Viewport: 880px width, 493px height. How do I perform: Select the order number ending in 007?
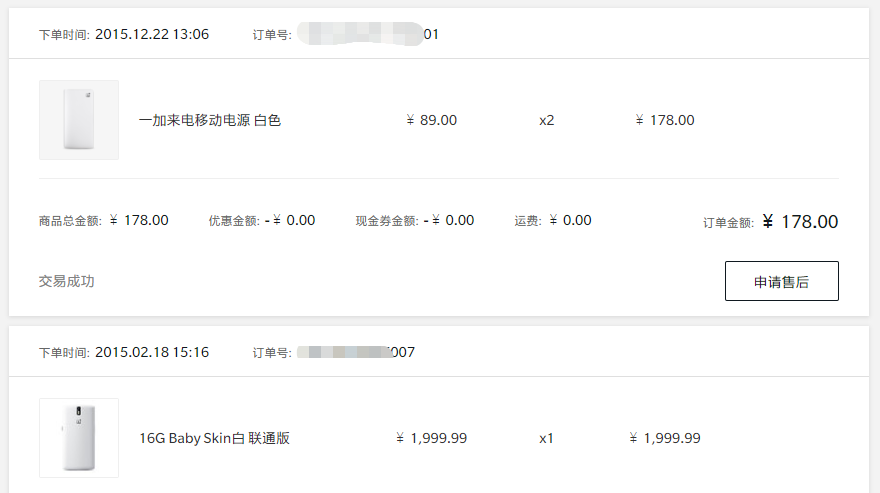click(356, 352)
